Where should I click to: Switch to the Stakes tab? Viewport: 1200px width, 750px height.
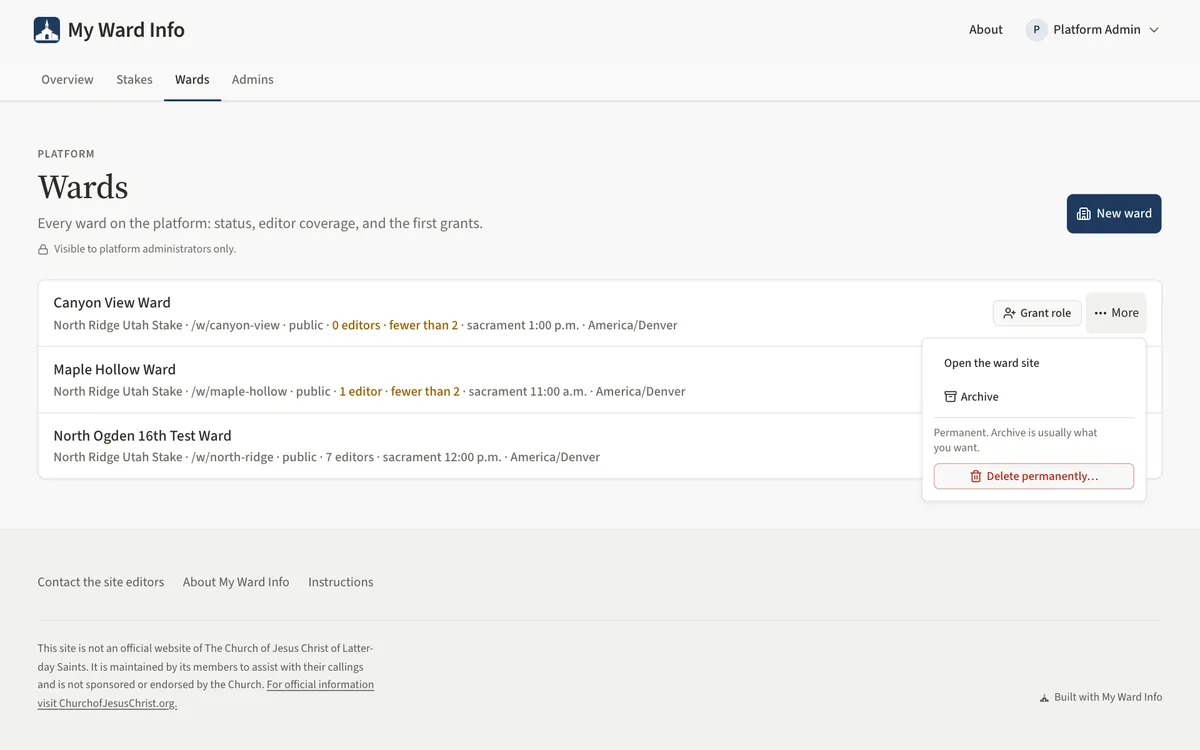tap(134, 80)
